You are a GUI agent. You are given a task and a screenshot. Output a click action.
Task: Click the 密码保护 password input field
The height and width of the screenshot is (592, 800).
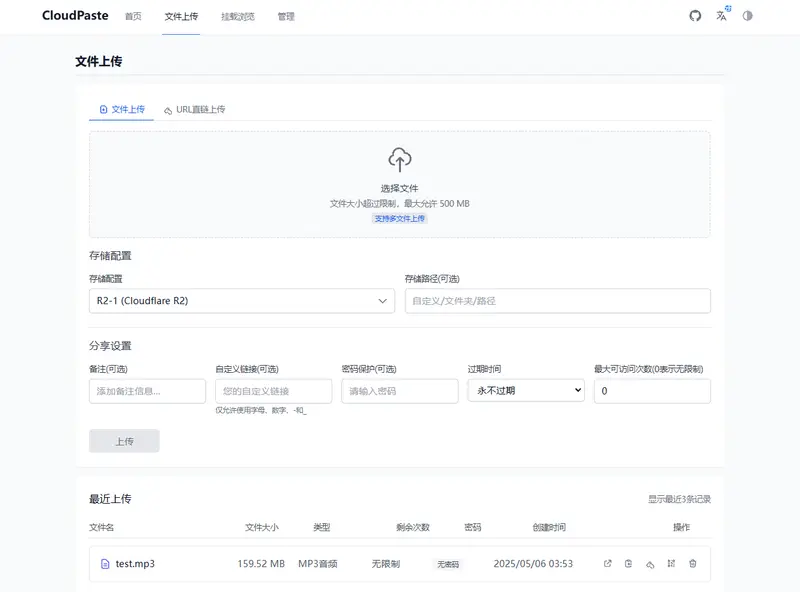click(x=400, y=391)
